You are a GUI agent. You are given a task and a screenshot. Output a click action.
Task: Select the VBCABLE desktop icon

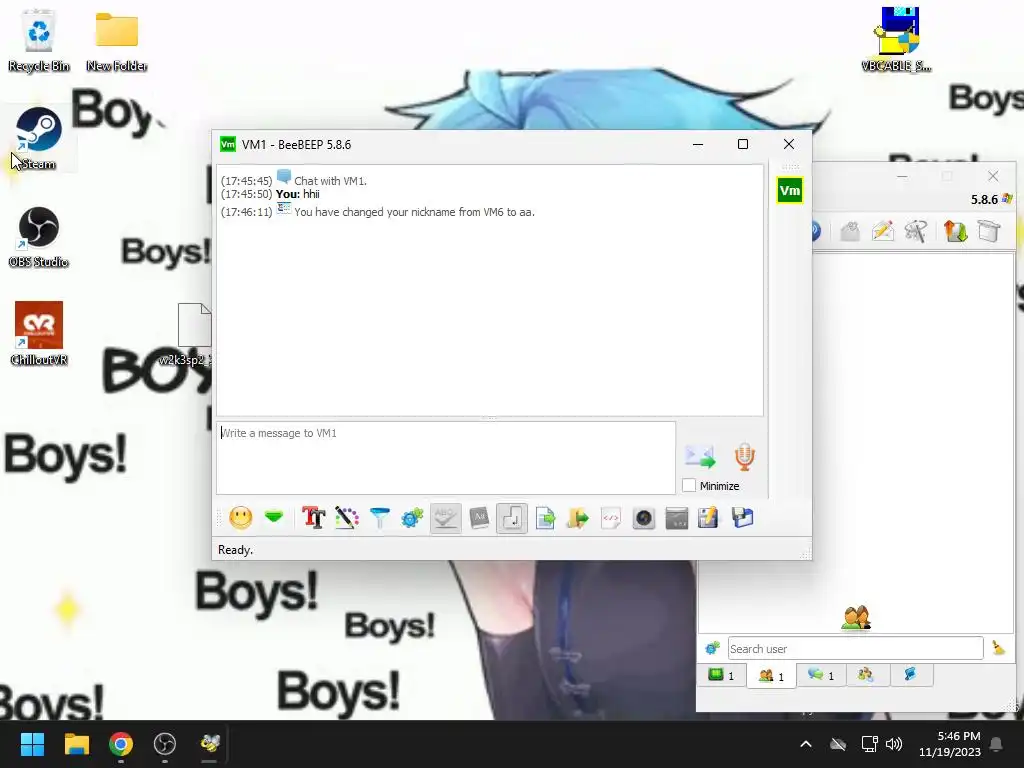897,39
